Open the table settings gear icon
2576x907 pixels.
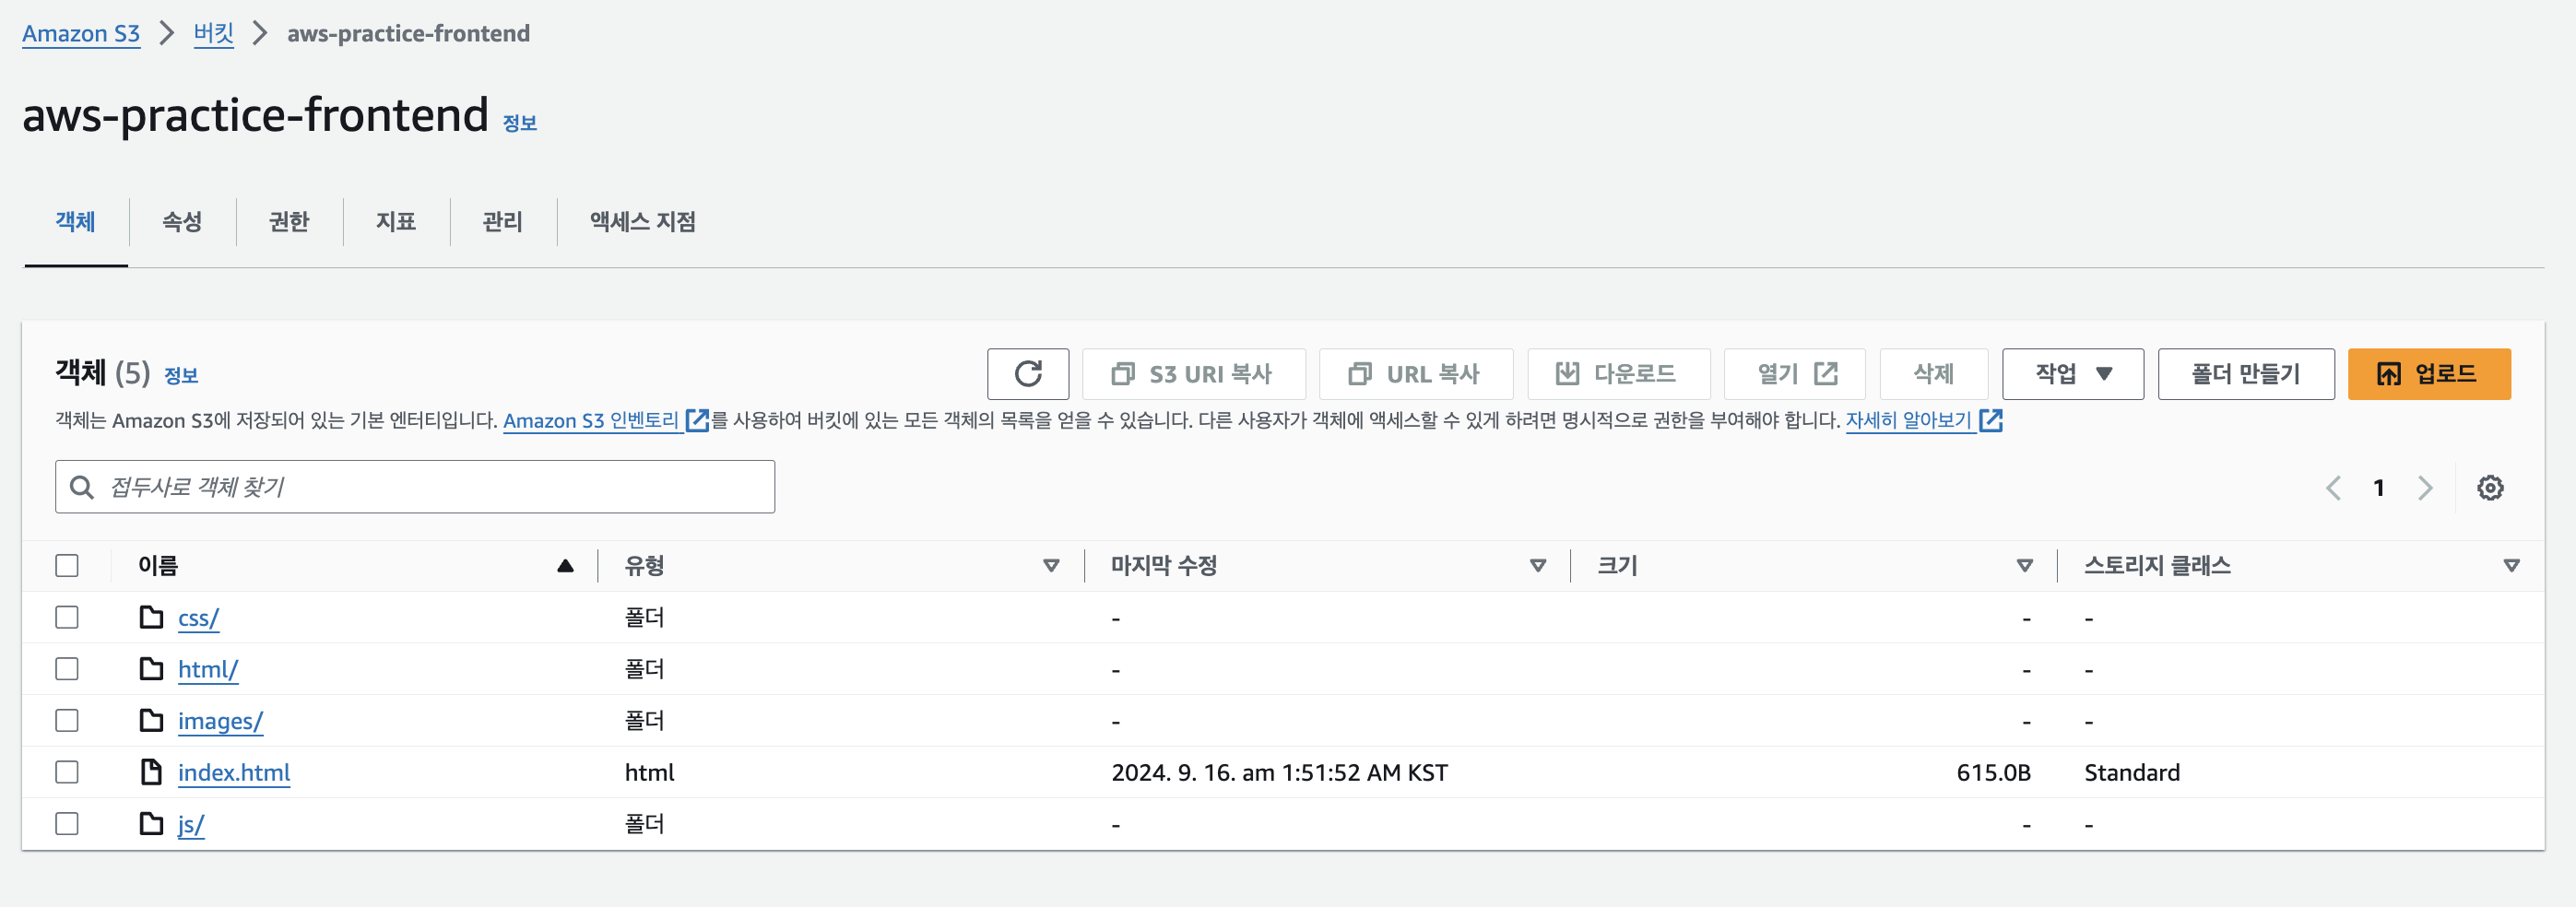2490,488
